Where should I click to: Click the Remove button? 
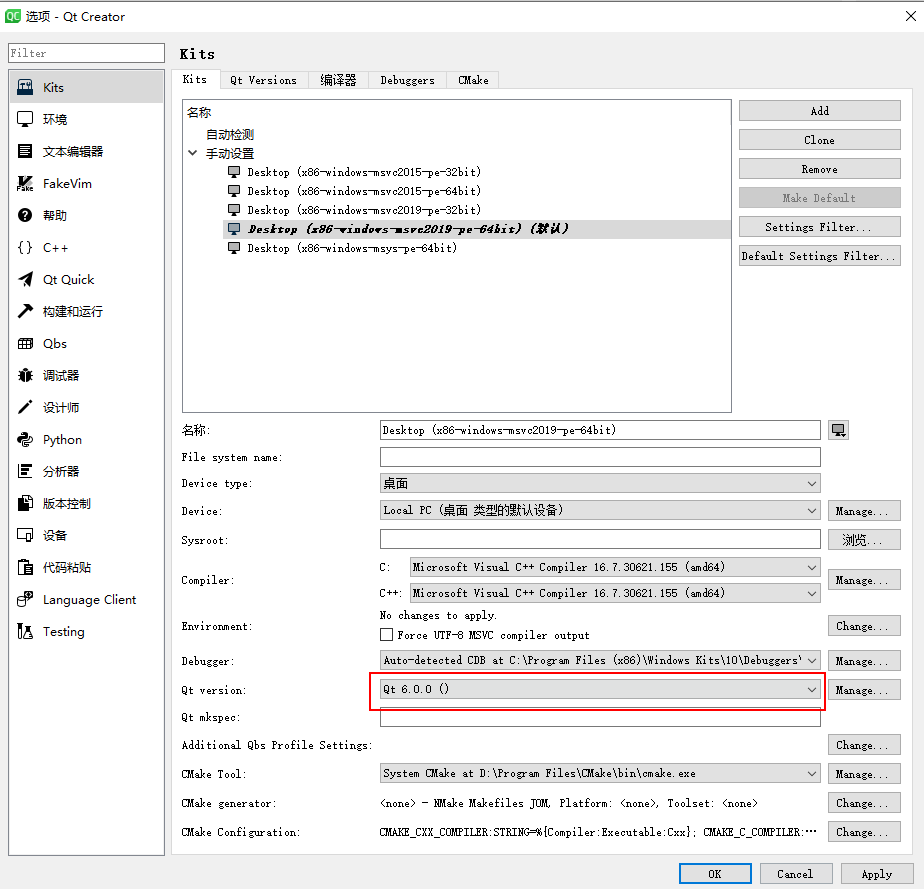[820, 169]
